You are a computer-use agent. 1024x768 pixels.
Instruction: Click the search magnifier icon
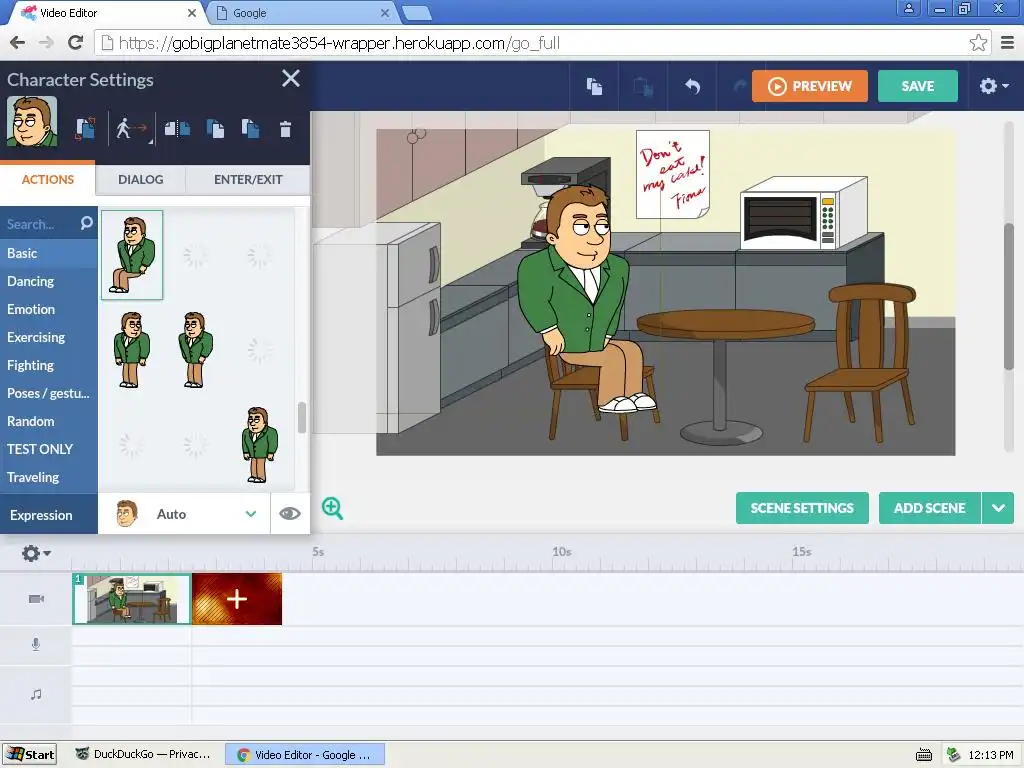coord(86,223)
